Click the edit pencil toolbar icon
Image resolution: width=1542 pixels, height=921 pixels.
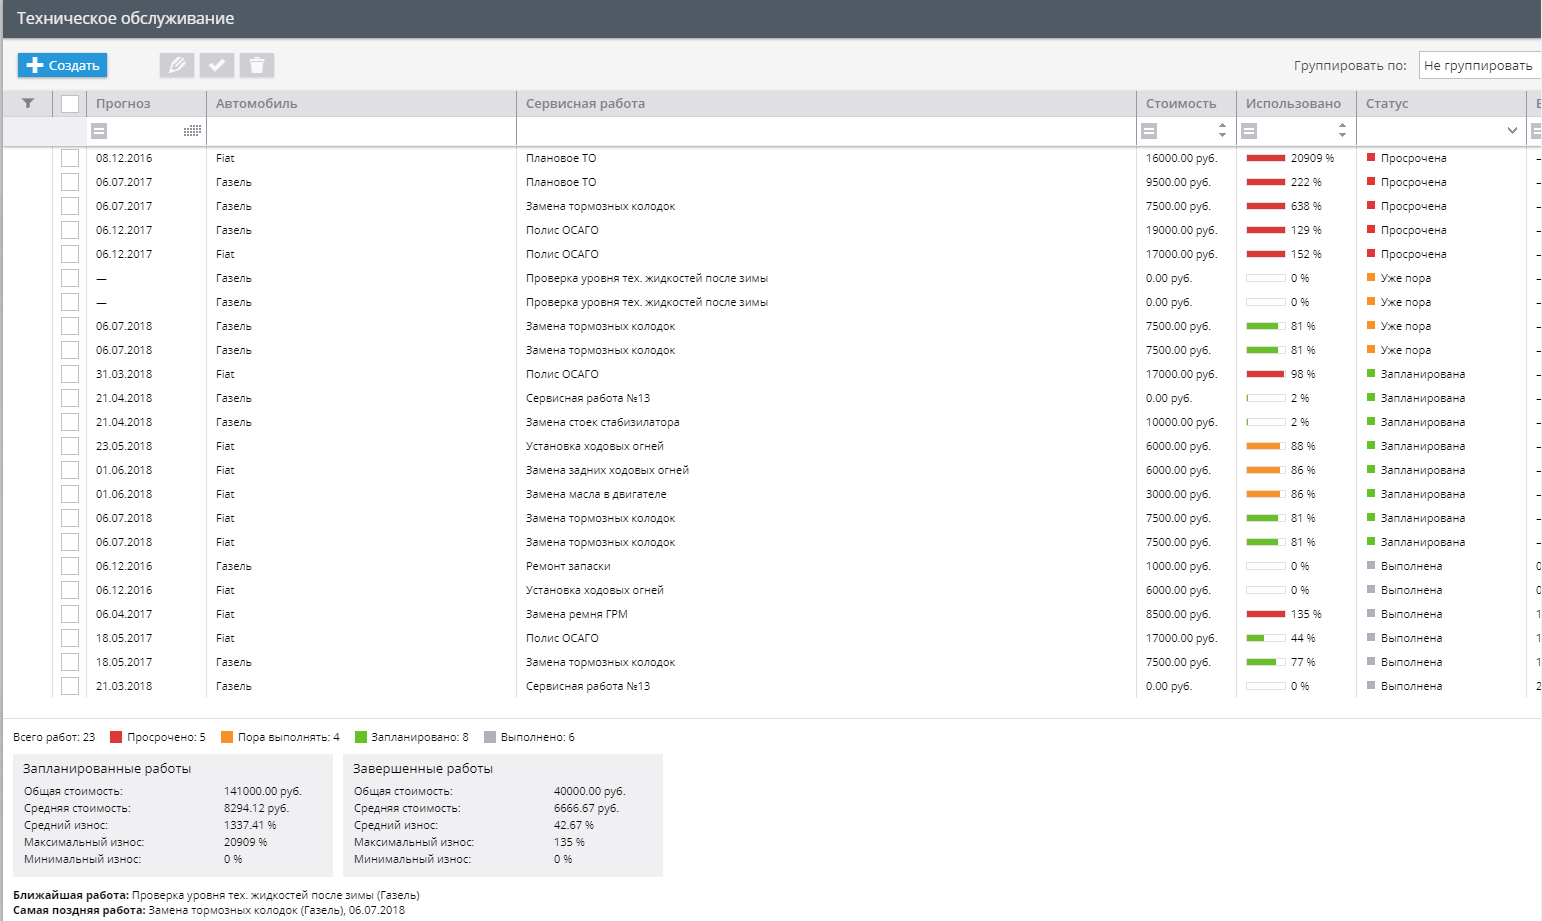pyautogui.click(x=177, y=65)
